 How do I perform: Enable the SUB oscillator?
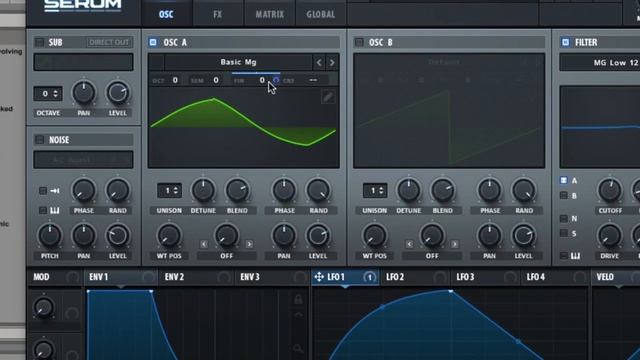pos(40,42)
